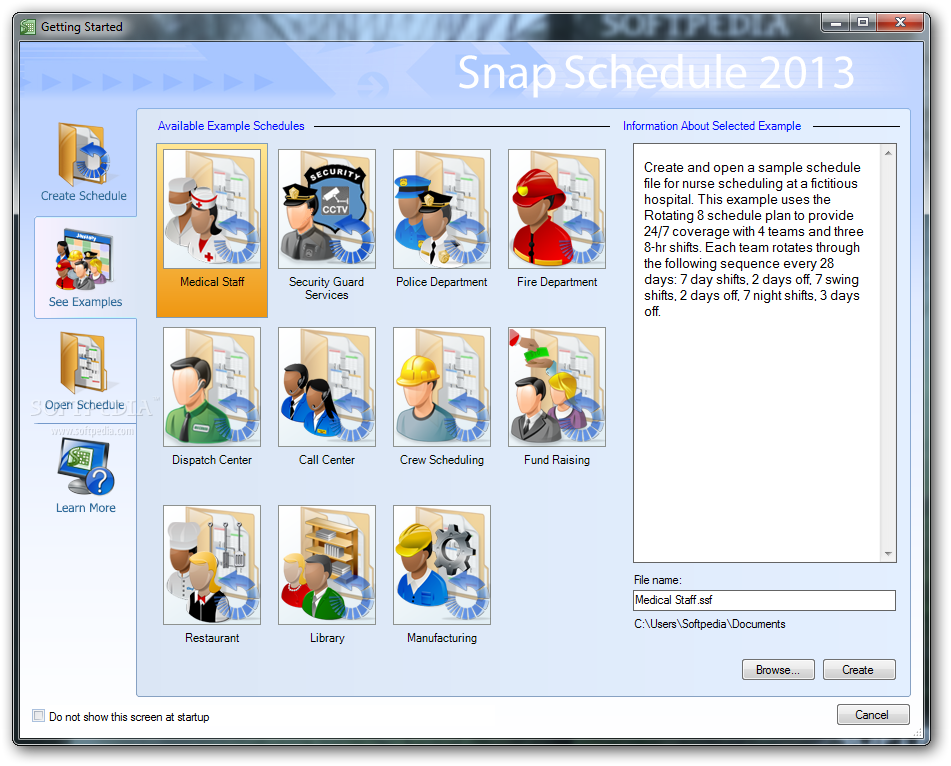Click the C:\Users\Softpedia\Documents path text
Image resolution: width=951 pixels, height=766 pixels.
710,624
